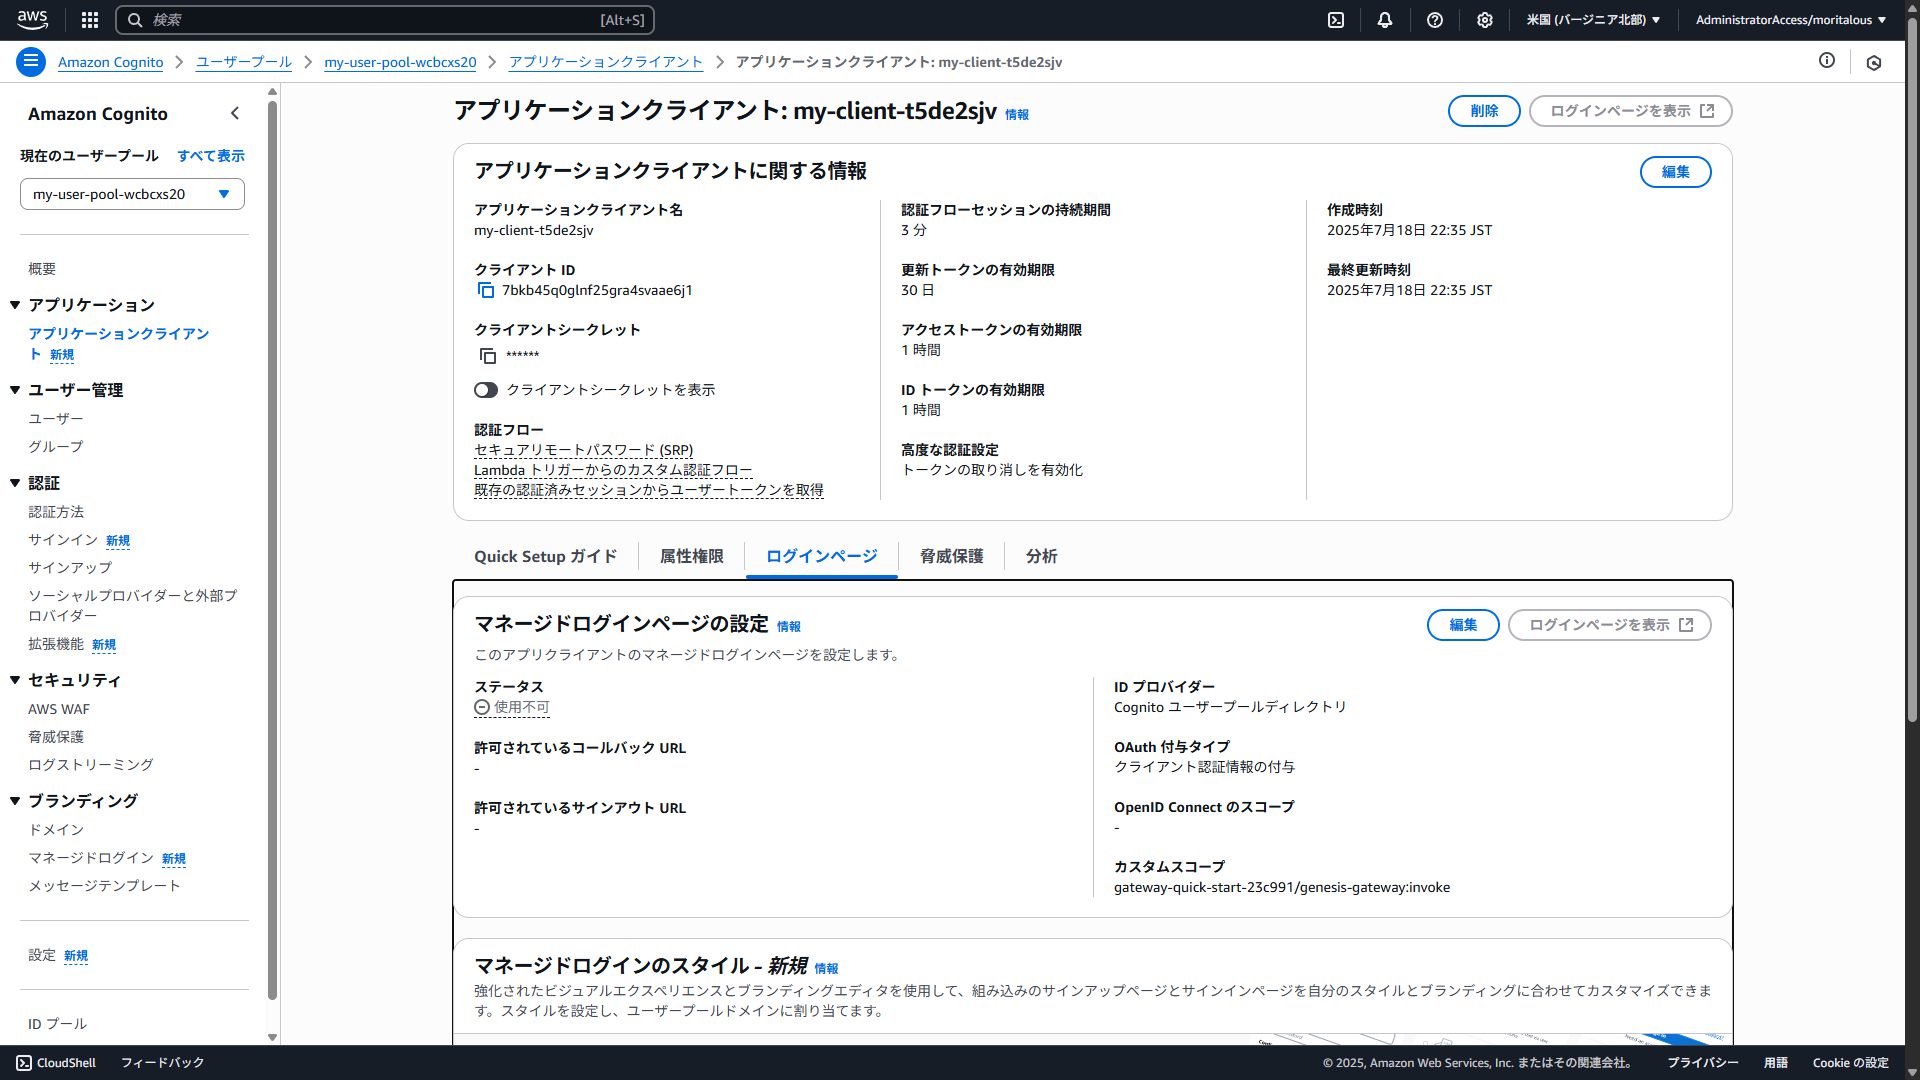Copy the client ID to clipboard
The height and width of the screenshot is (1080, 1920).
486,290
